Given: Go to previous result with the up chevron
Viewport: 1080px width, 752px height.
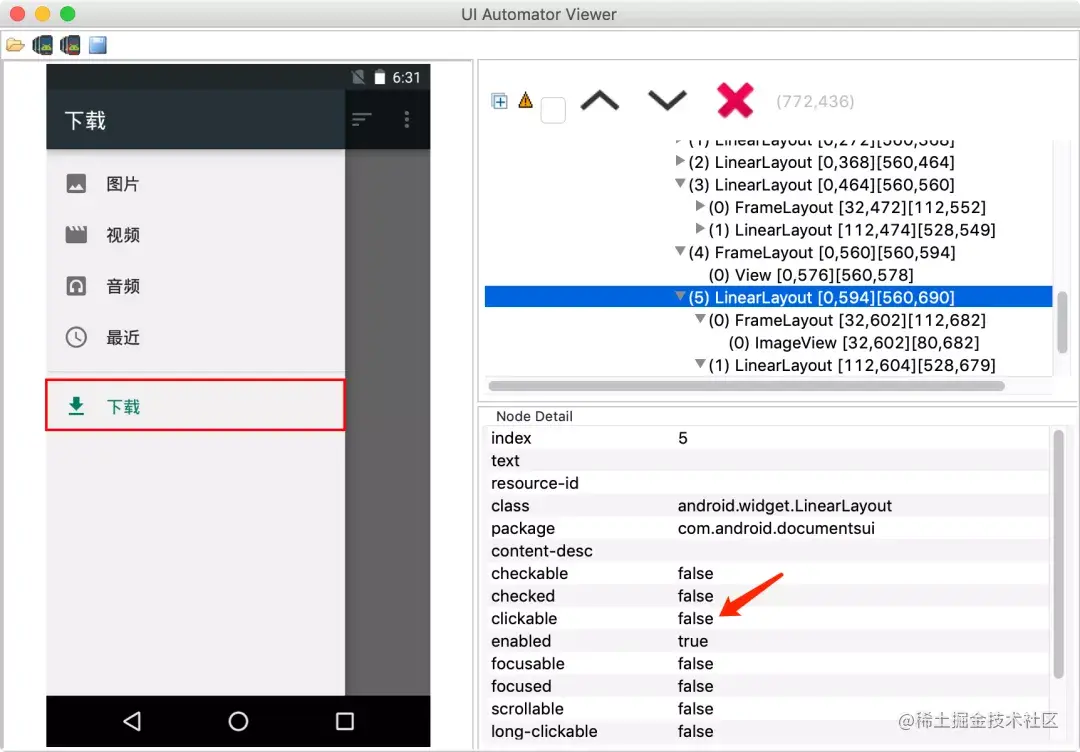Looking at the screenshot, I should point(600,101).
